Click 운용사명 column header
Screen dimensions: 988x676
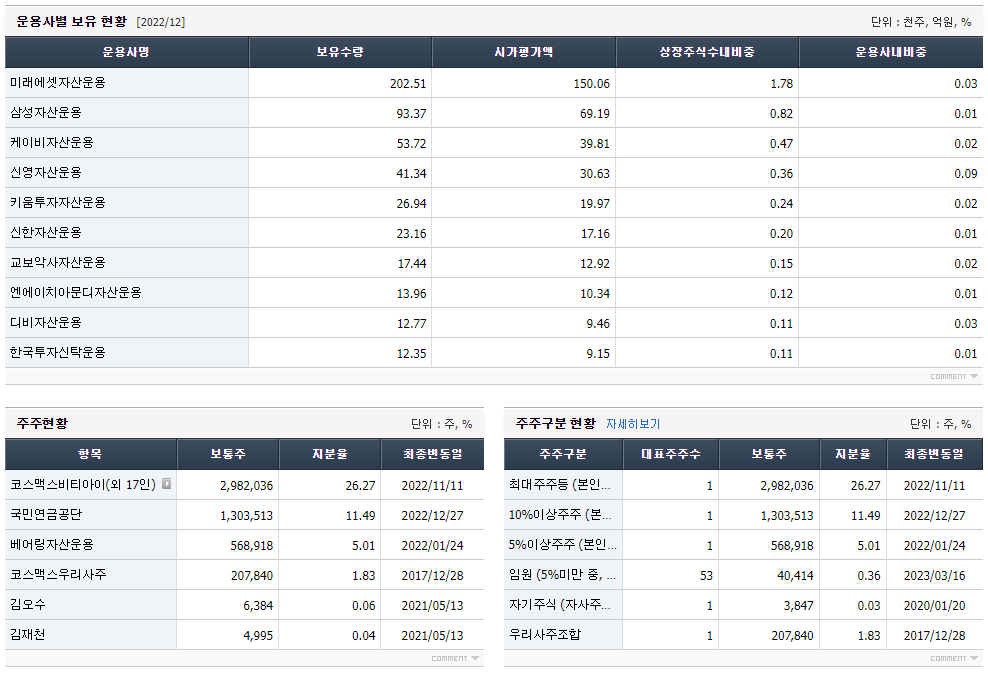[x=127, y=52]
